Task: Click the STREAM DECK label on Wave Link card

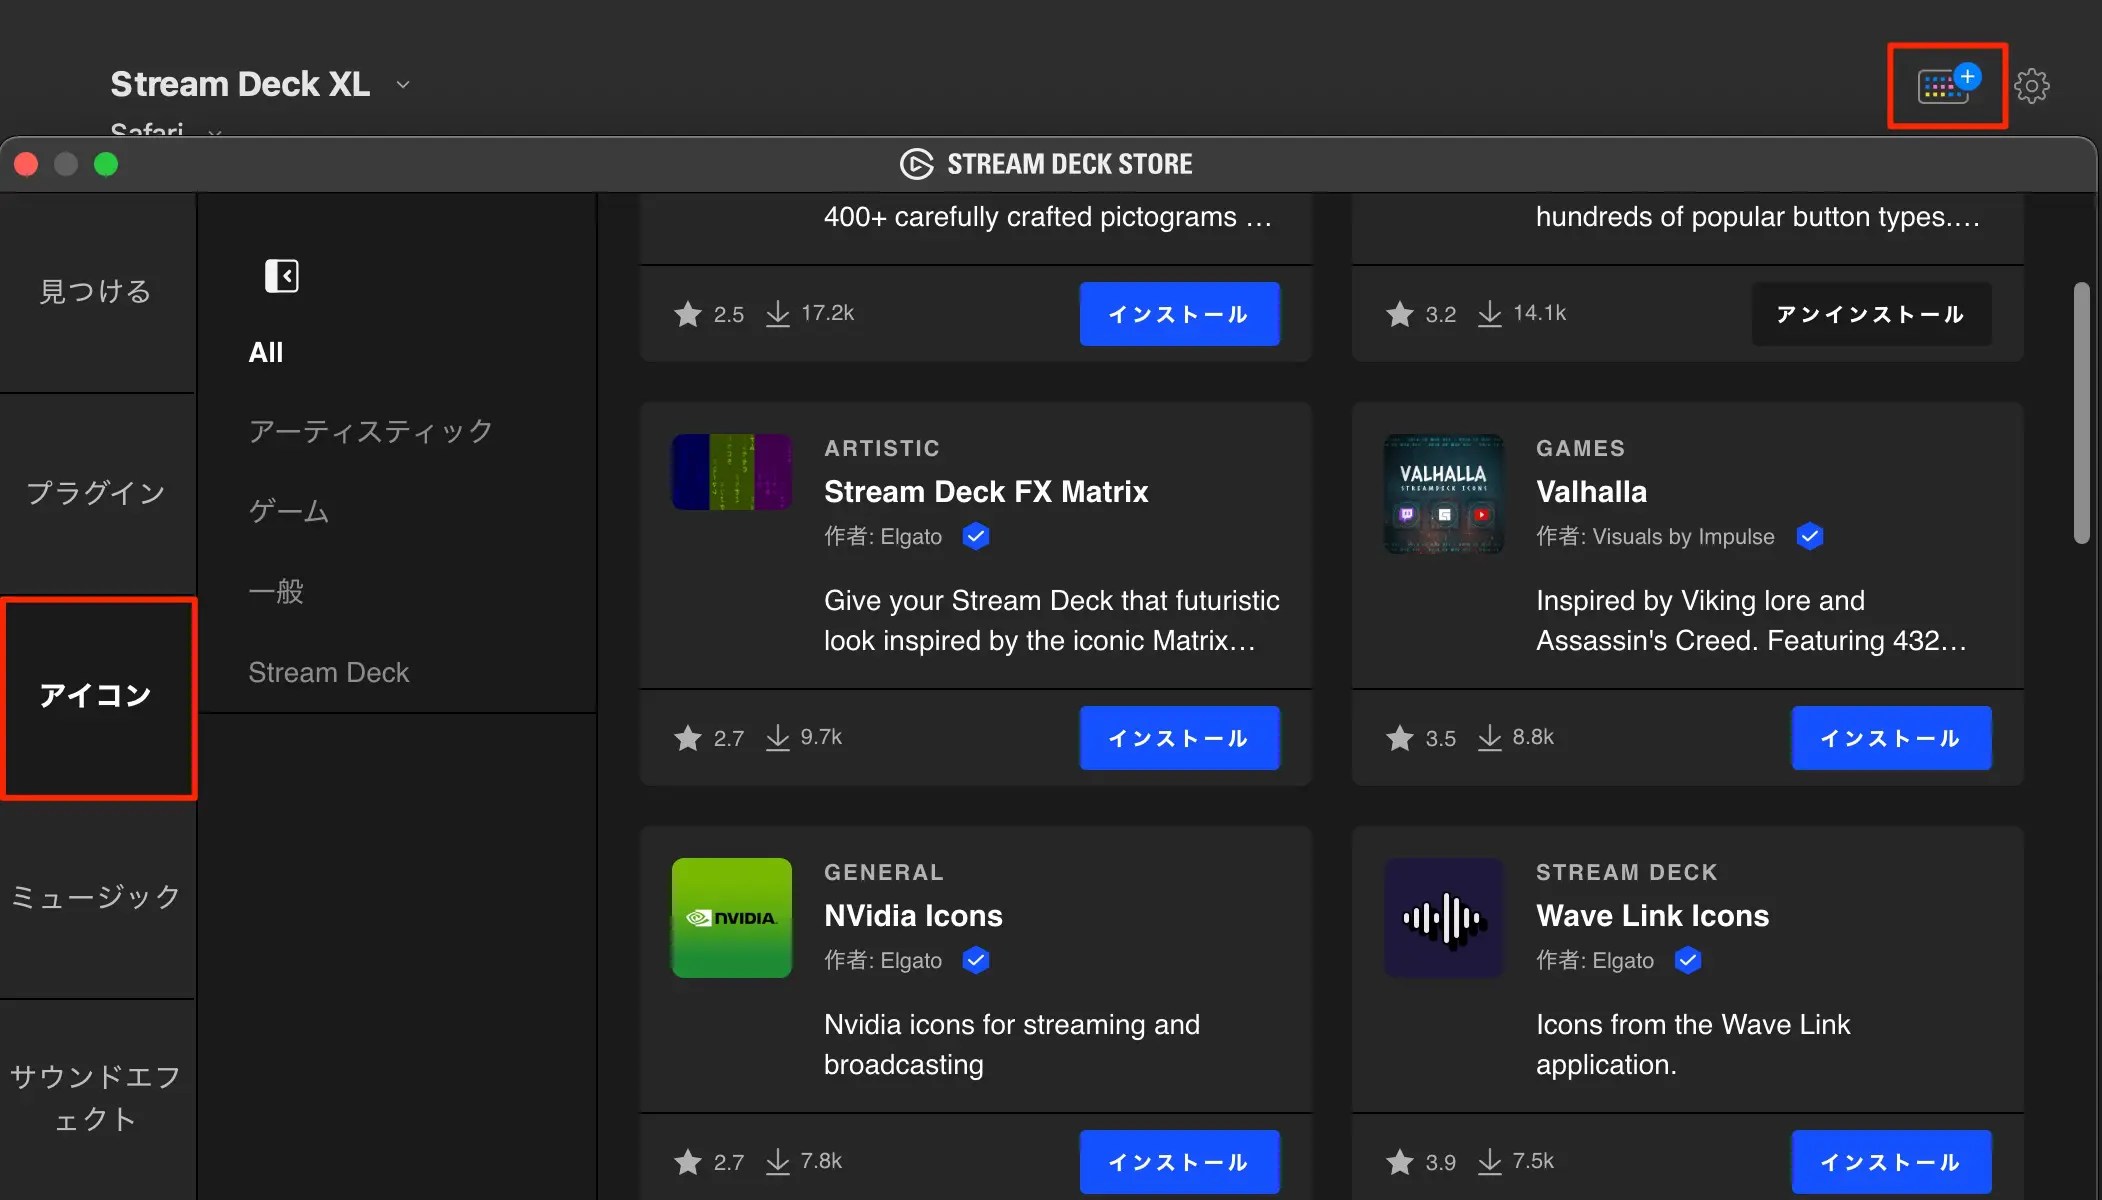Action: tap(1627, 872)
